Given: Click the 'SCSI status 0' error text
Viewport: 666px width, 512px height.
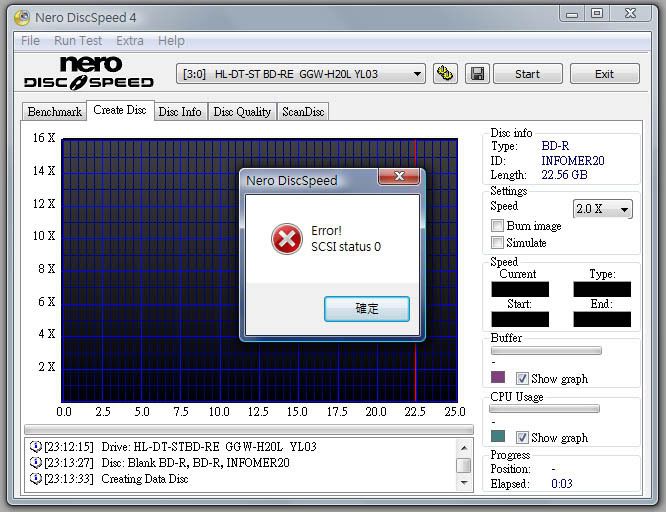Looking at the screenshot, I should coord(346,247).
